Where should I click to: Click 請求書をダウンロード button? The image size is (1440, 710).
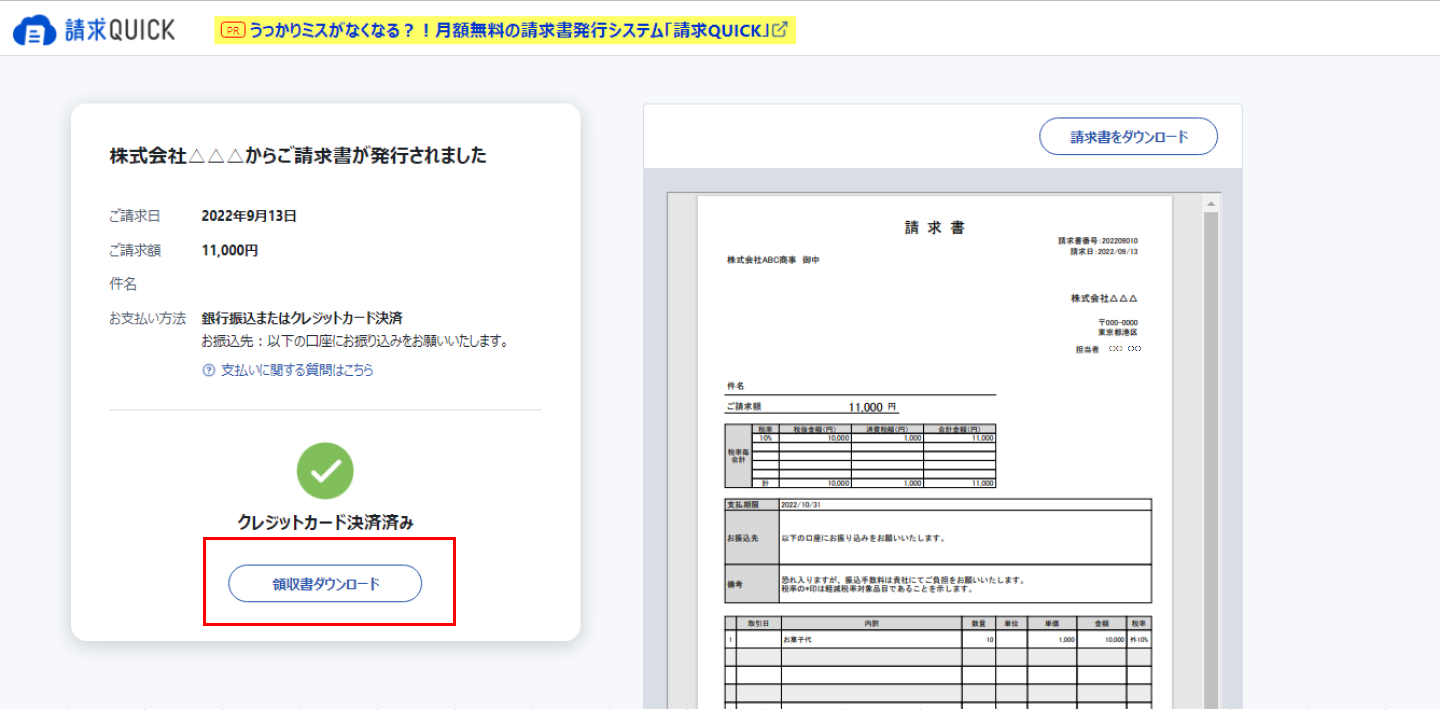[1129, 137]
